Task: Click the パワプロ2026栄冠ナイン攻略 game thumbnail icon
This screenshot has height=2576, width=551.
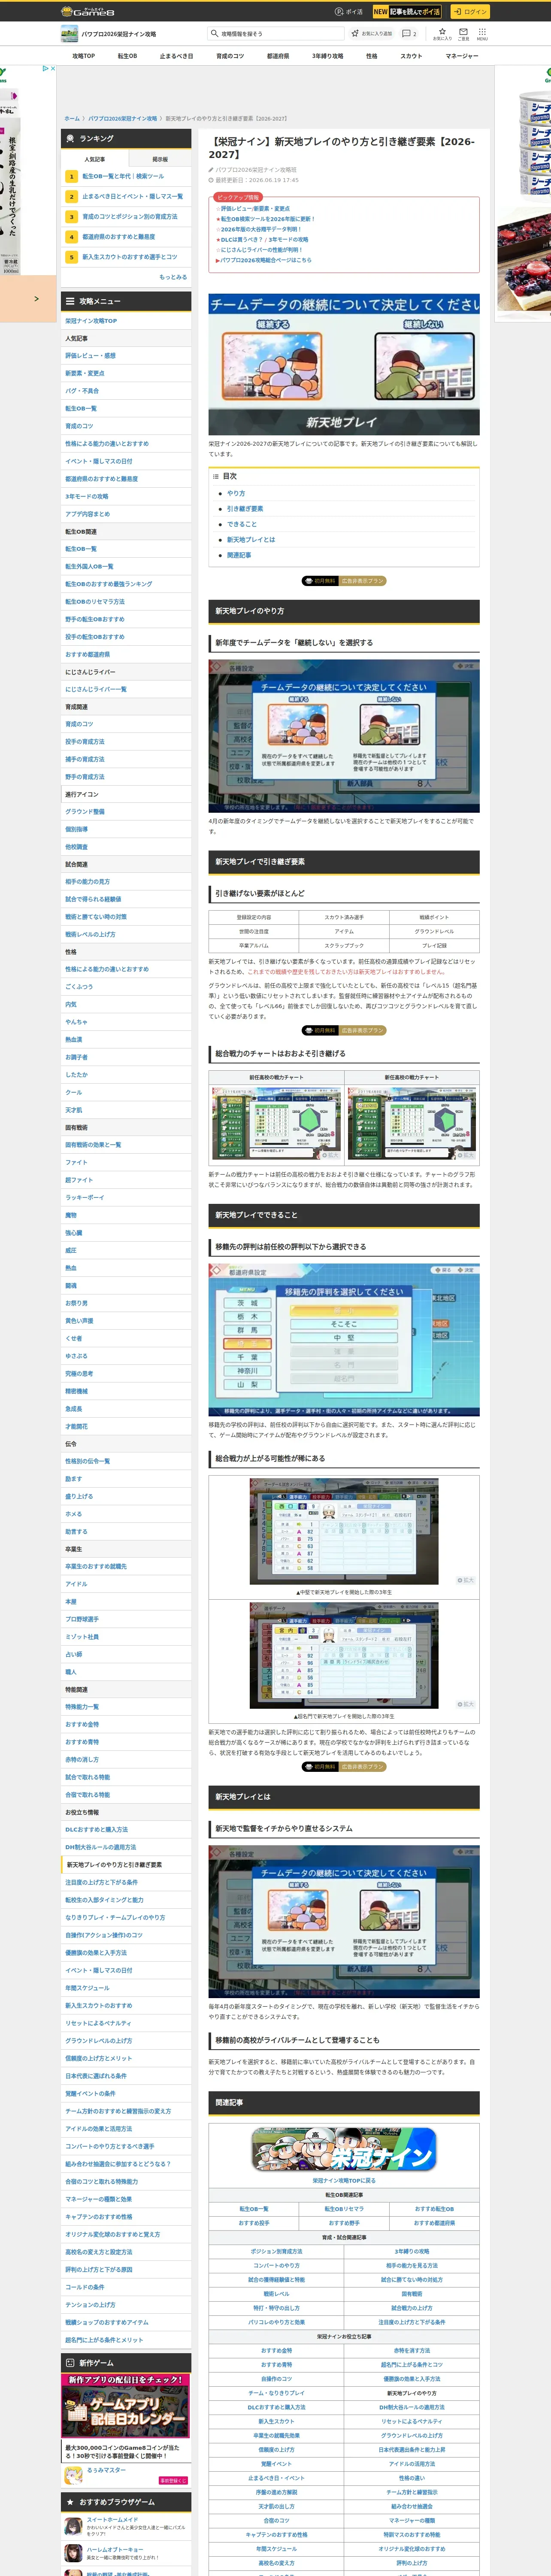Action: [x=69, y=34]
